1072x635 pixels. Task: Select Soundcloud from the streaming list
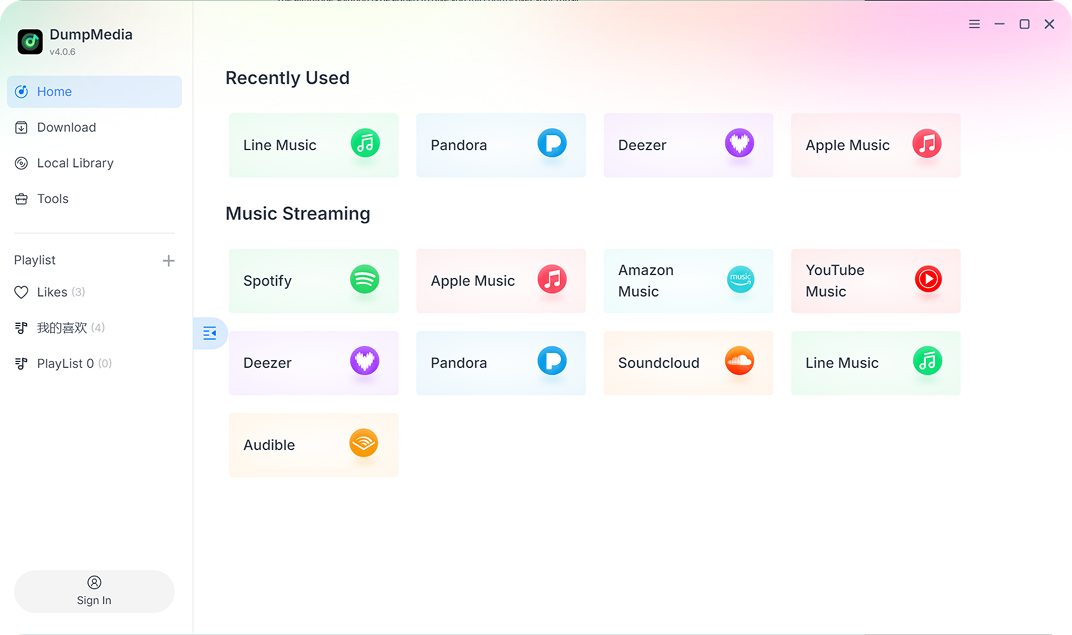688,363
